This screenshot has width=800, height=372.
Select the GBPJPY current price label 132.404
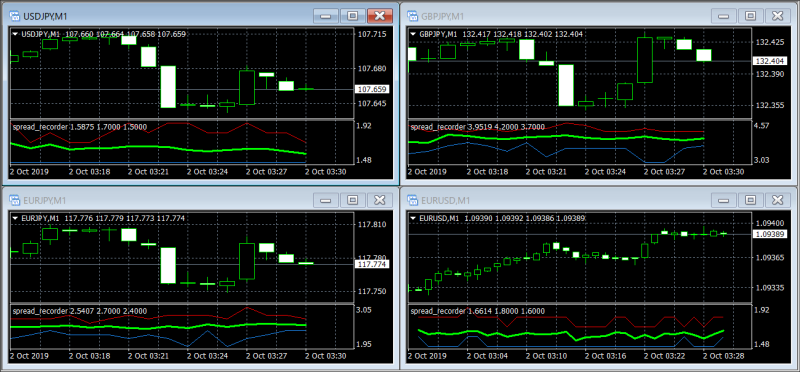(x=769, y=61)
